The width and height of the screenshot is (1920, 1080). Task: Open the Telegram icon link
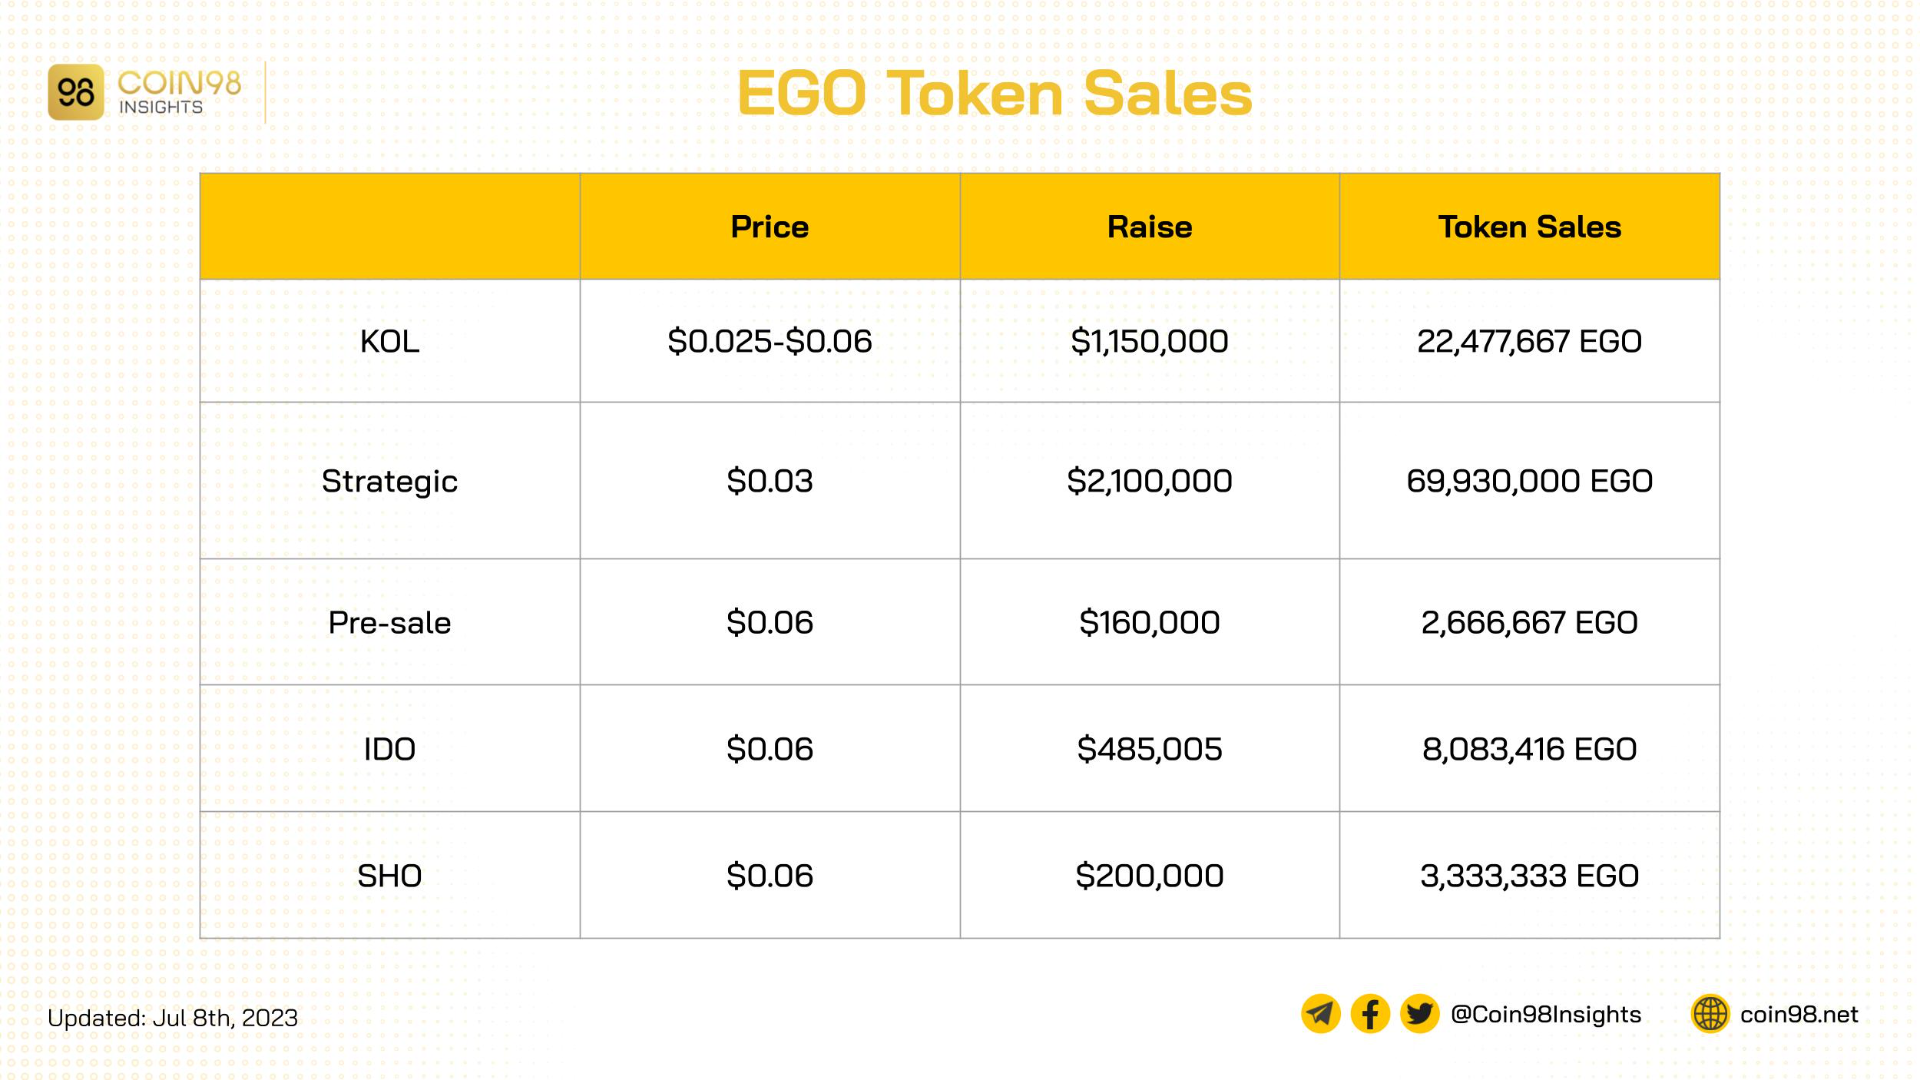pyautogui.click(x=1320, y=1014)
